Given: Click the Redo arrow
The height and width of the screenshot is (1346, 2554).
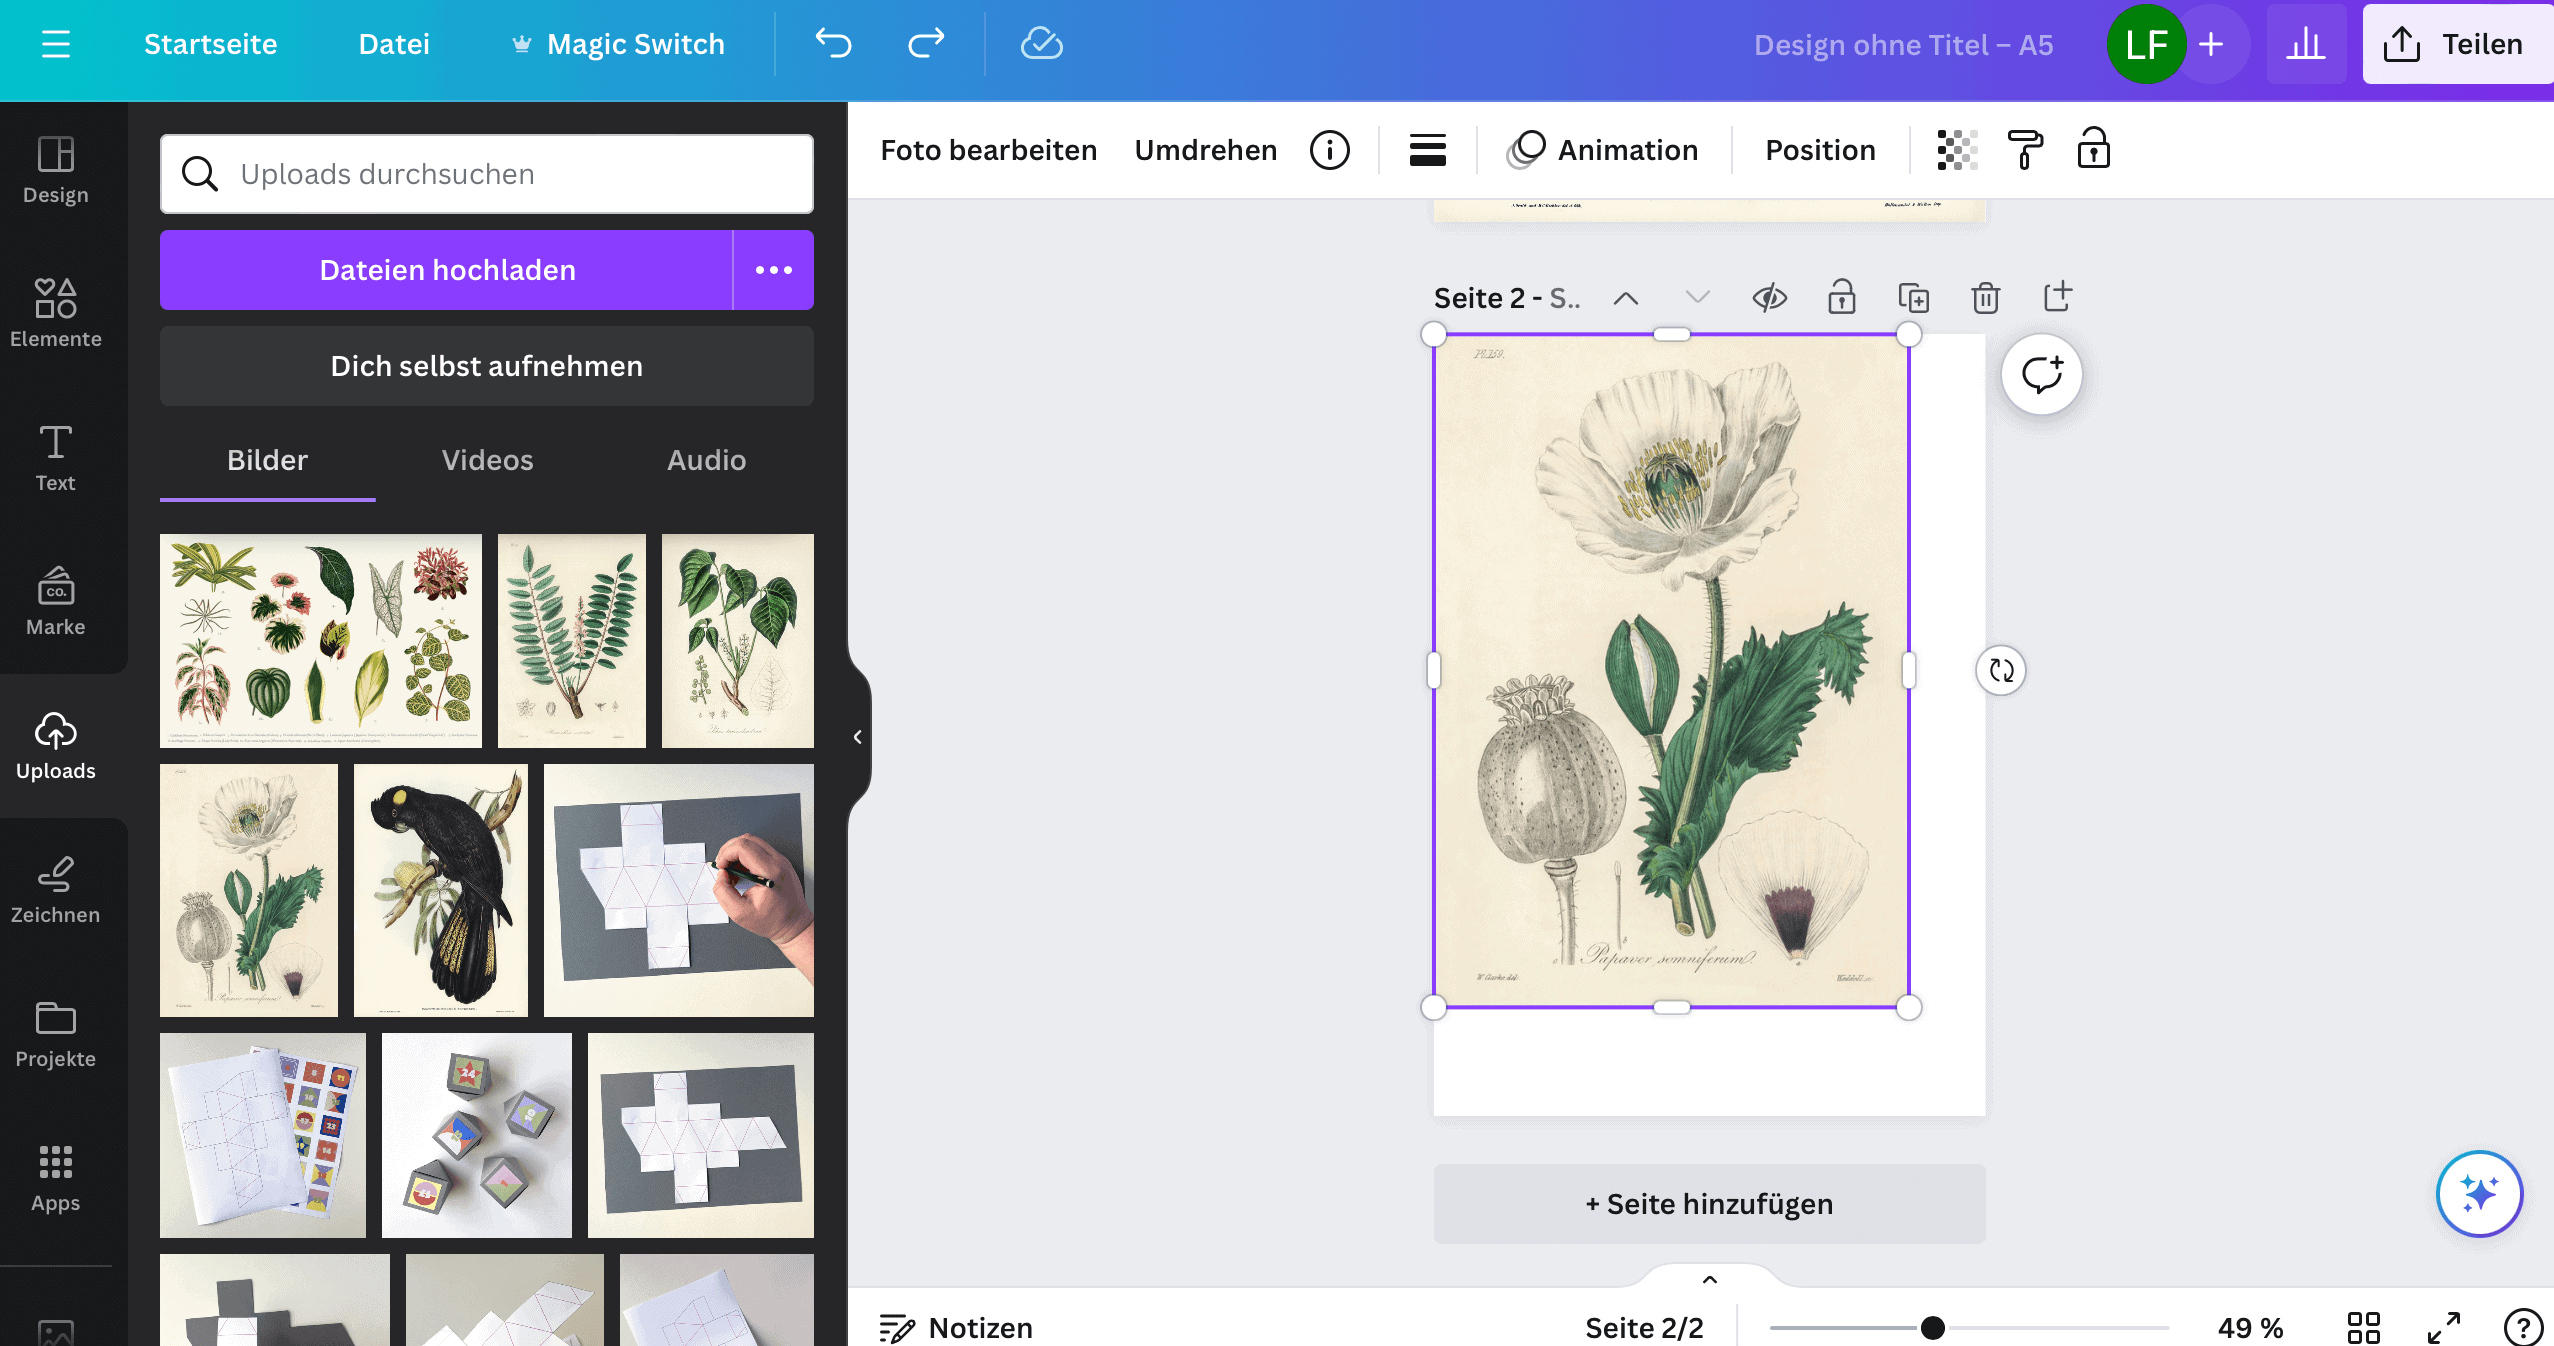Looking at the screenshot, I should 926,44.
